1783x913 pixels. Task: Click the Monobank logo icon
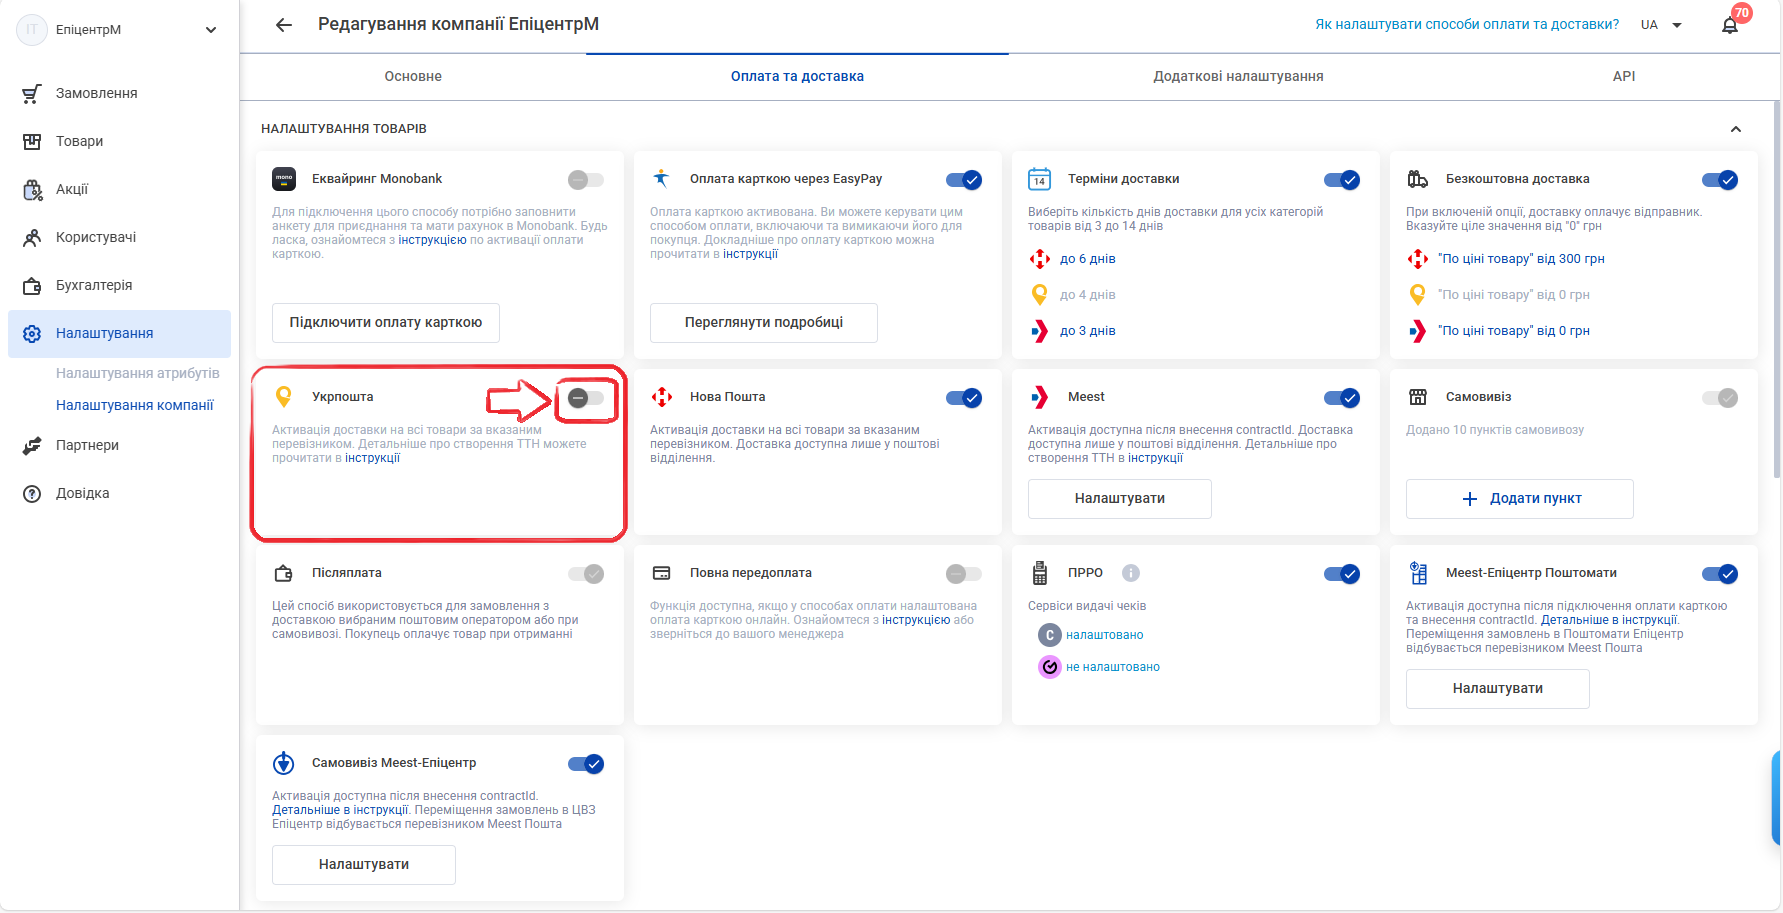(284, 179)
